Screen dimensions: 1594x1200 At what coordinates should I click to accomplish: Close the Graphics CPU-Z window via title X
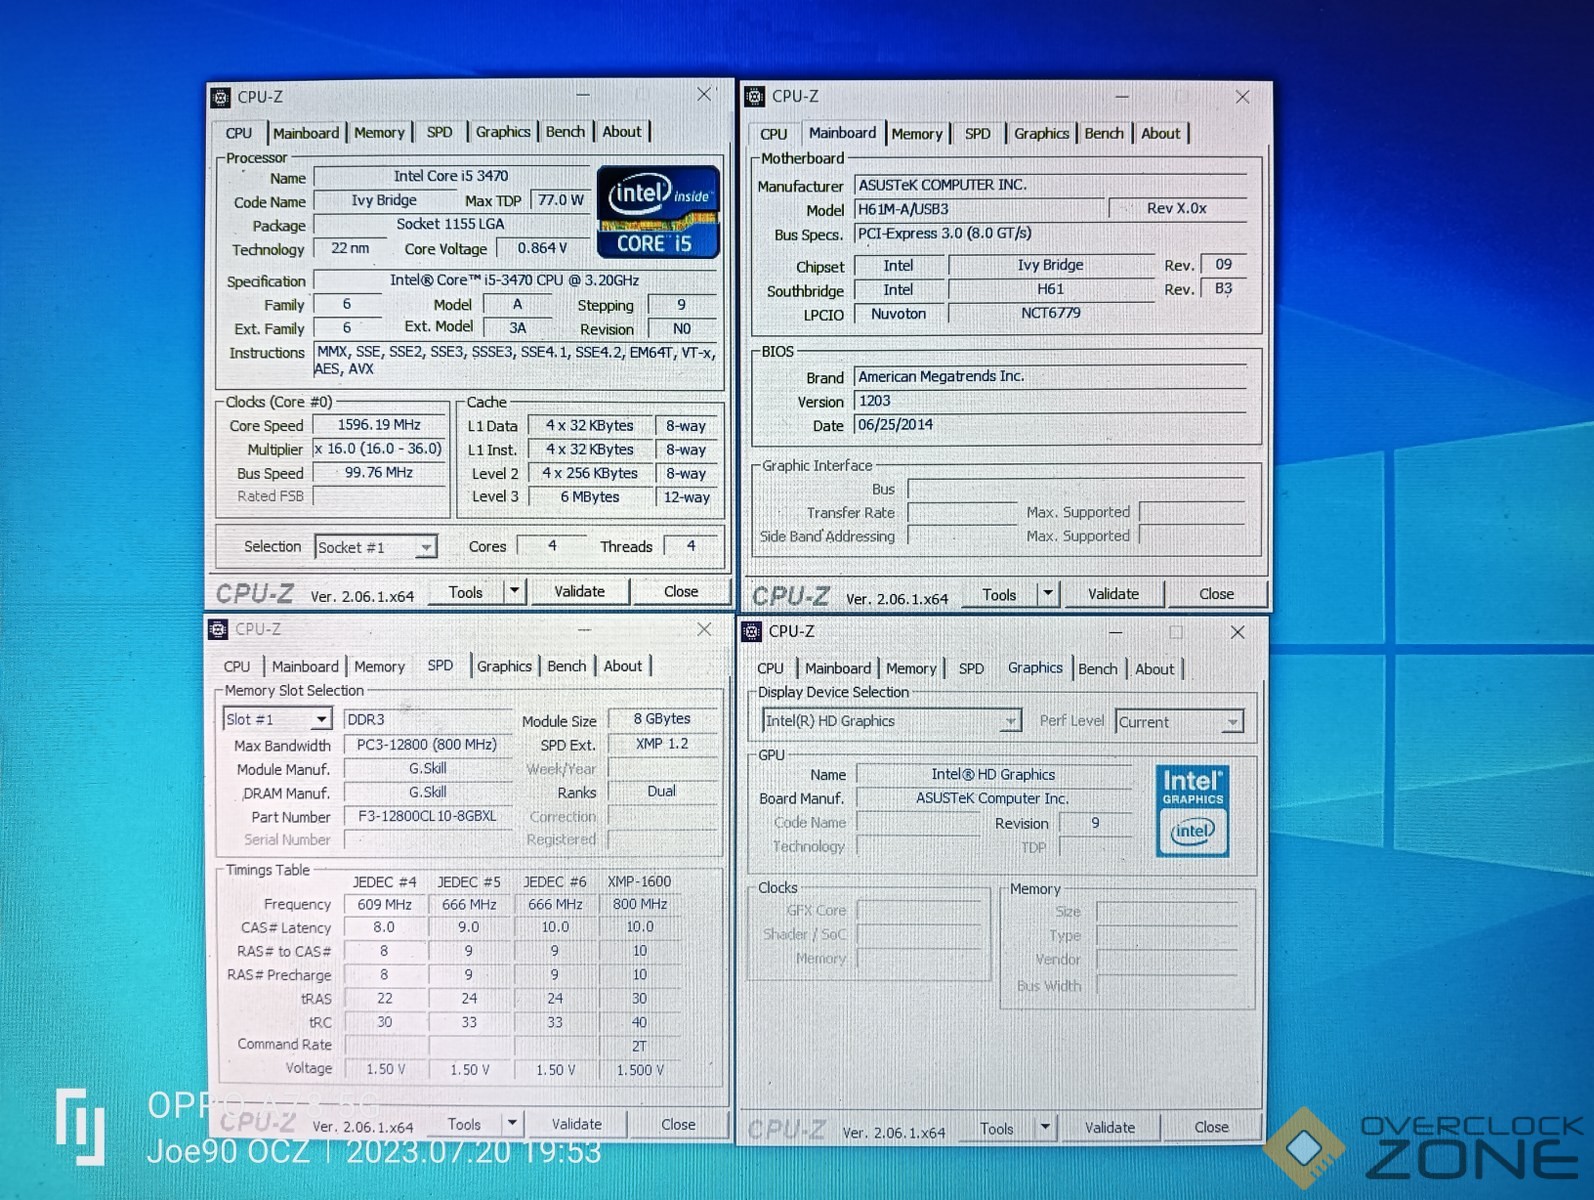click(1237, 632)
